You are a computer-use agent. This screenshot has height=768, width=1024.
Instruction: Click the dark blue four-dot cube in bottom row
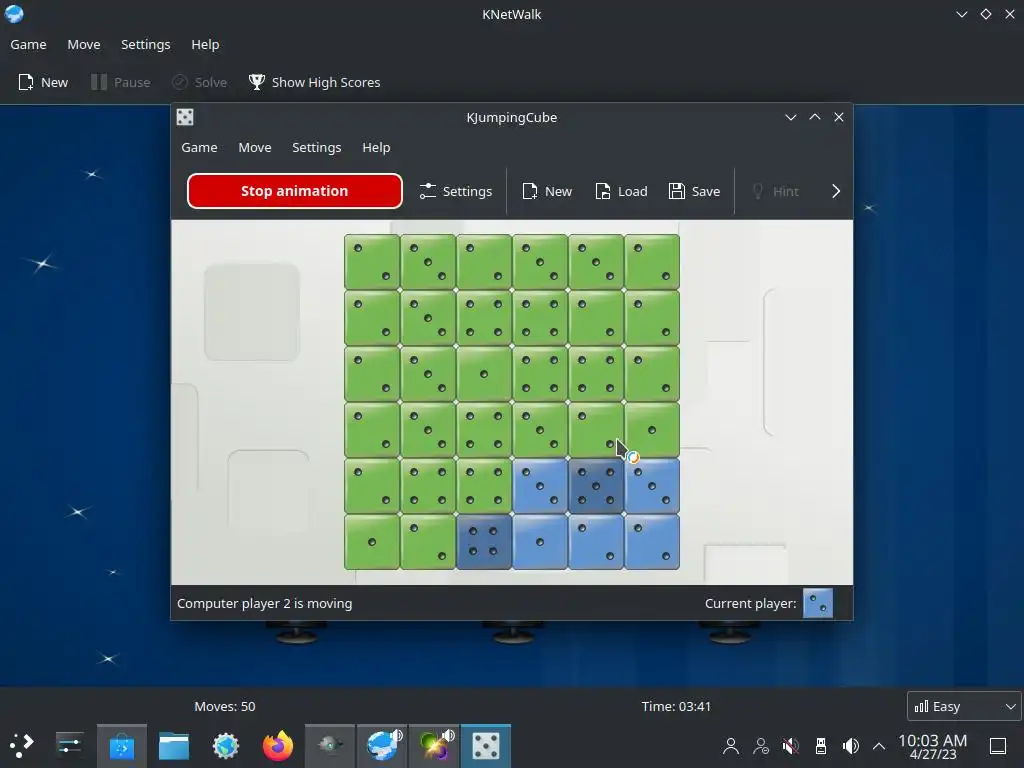[x=484, y=541]
